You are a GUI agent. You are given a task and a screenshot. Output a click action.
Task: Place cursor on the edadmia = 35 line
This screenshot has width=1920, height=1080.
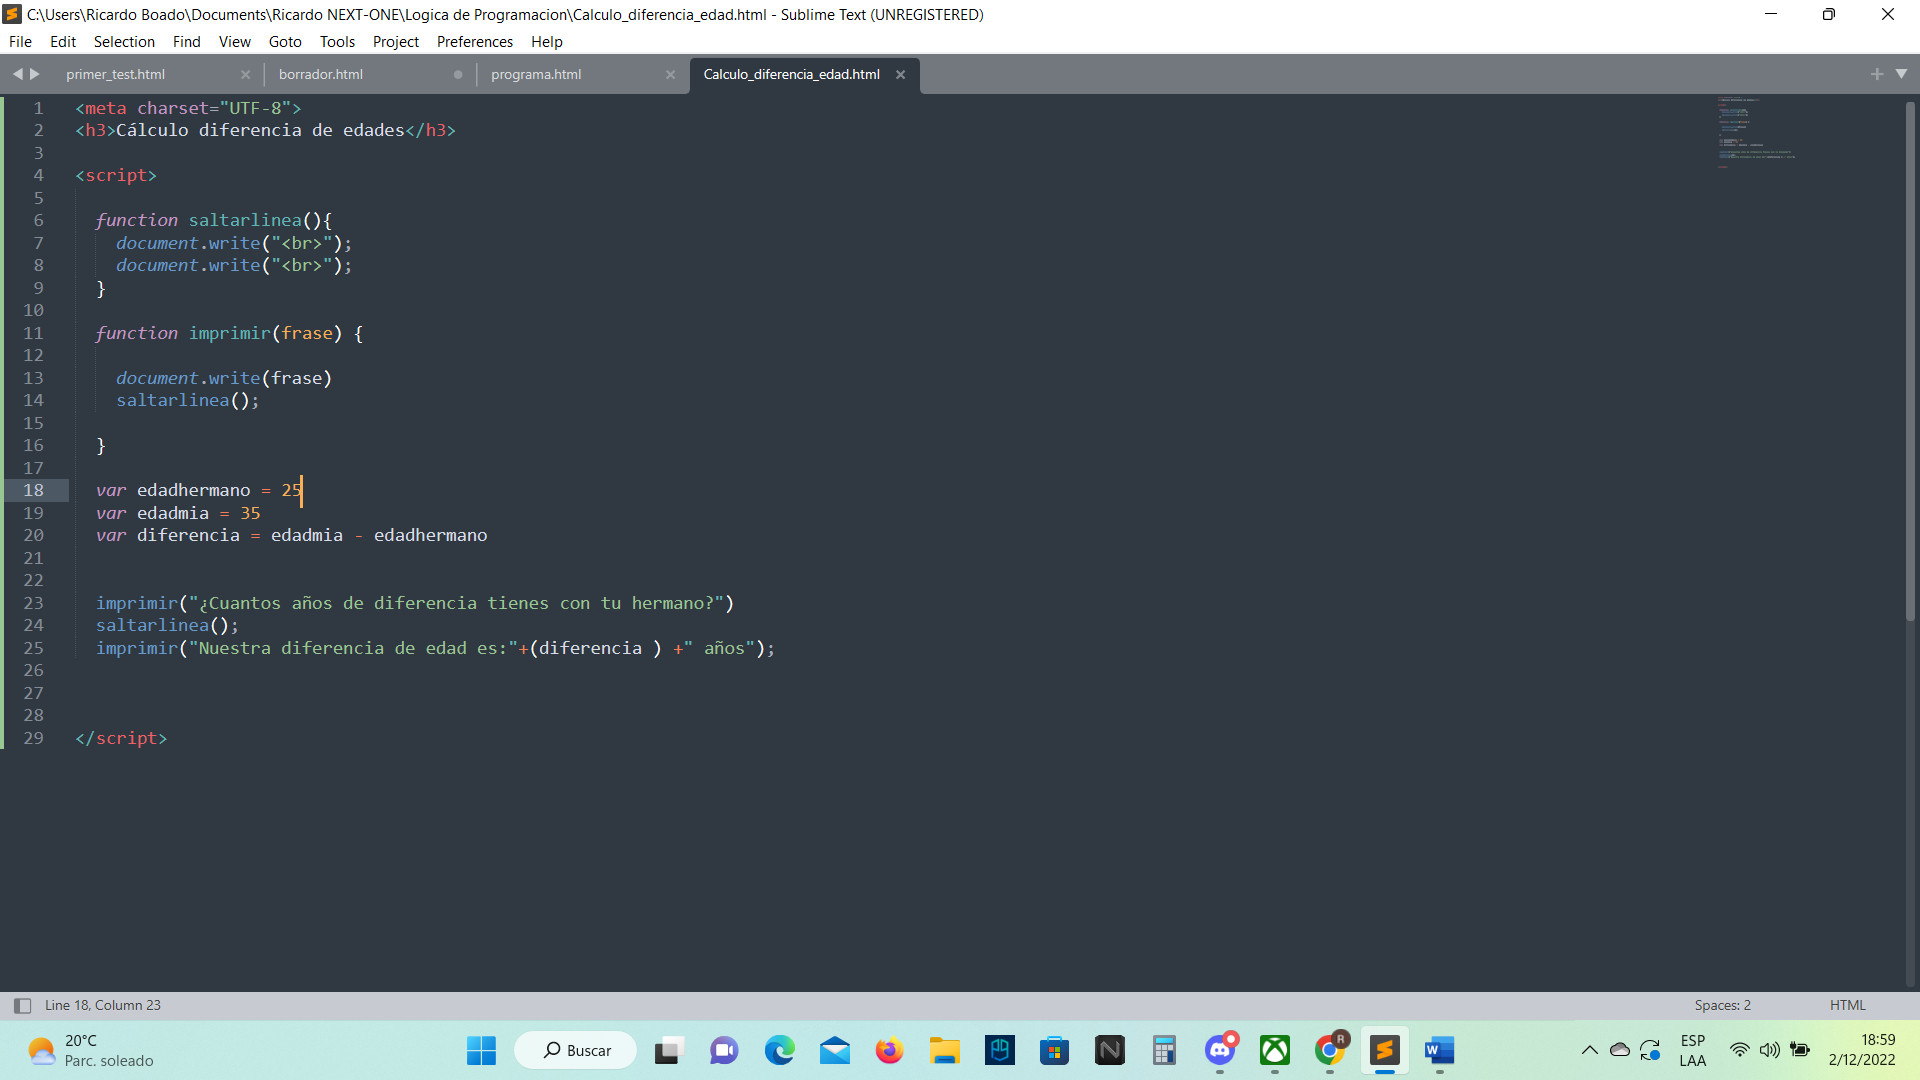pyautogui.click(x=178, y=513)
